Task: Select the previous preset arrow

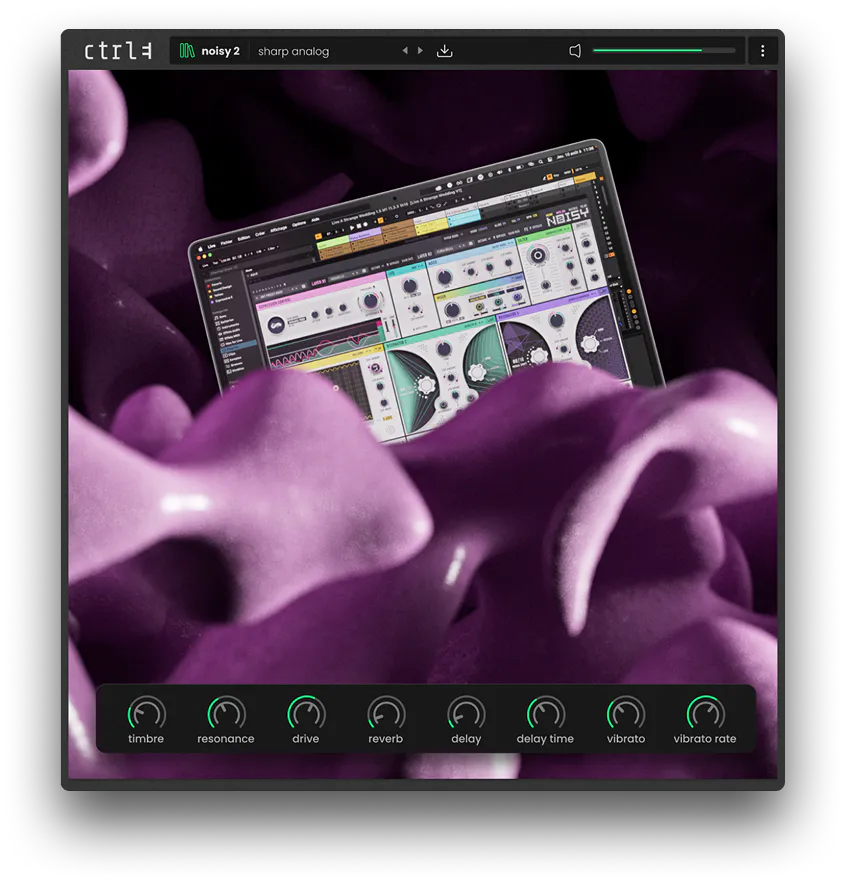Action: pyautogui.click(x=405, y=51)
